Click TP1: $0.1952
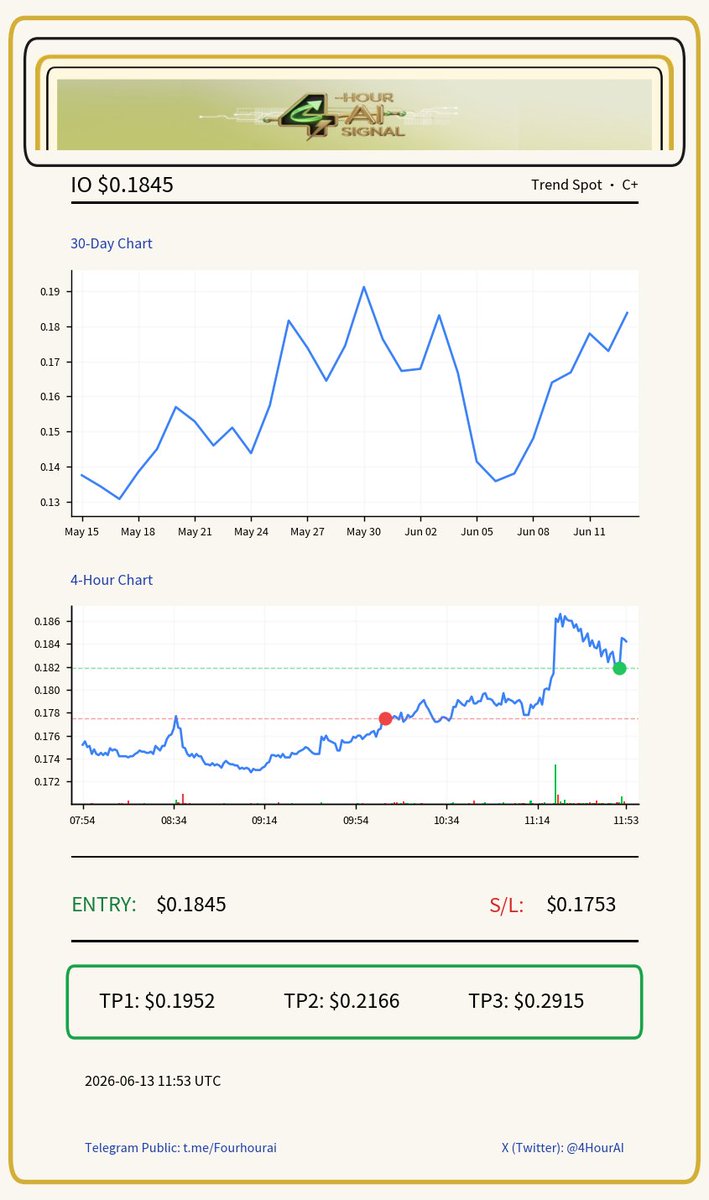Image resolution: width=709 pixels, height=1200 pixels. [157, 1001]
